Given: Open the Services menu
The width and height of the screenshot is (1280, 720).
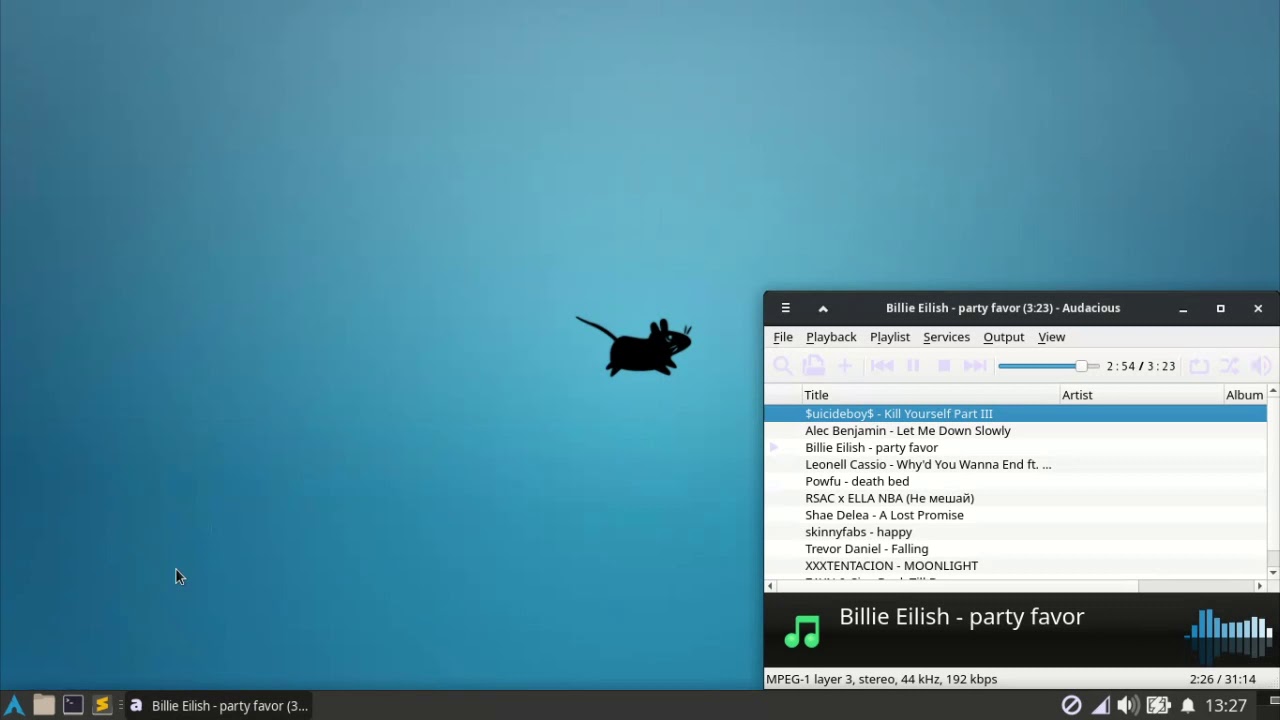Looking at the screenshot, I should [x=946, y=337].
